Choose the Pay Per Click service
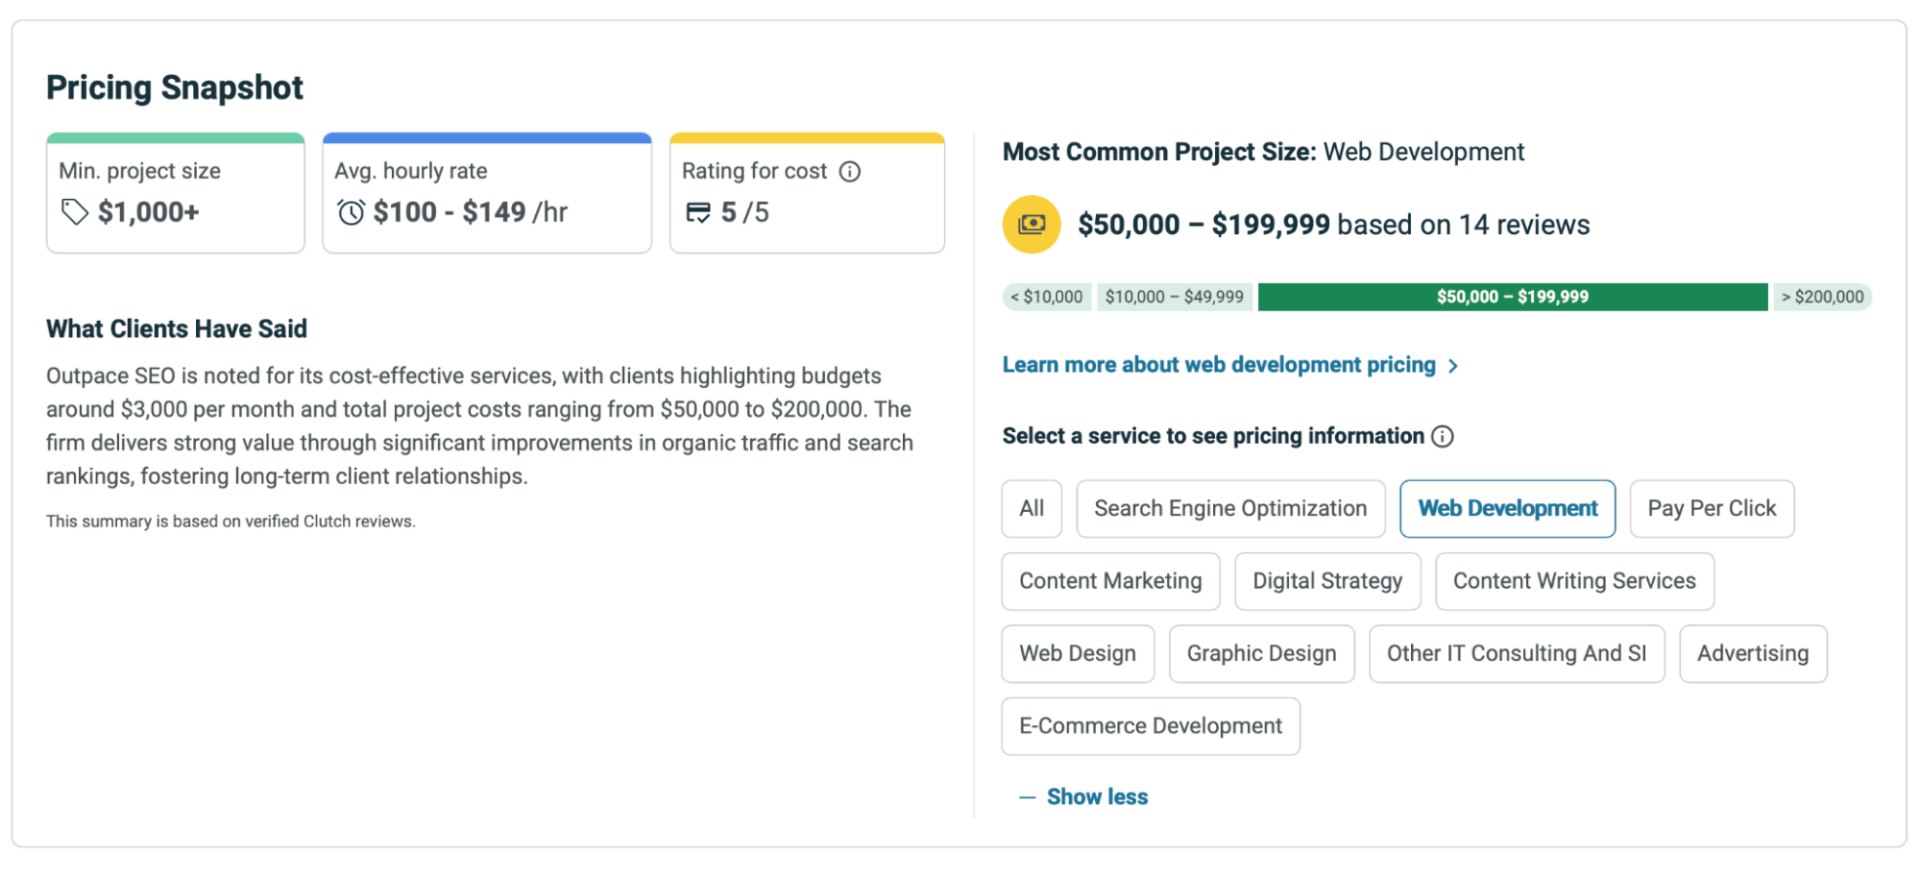Image resolution: width=1920 pixels, height=875 pixels. pyautogui.click(x=1711, y=508)
